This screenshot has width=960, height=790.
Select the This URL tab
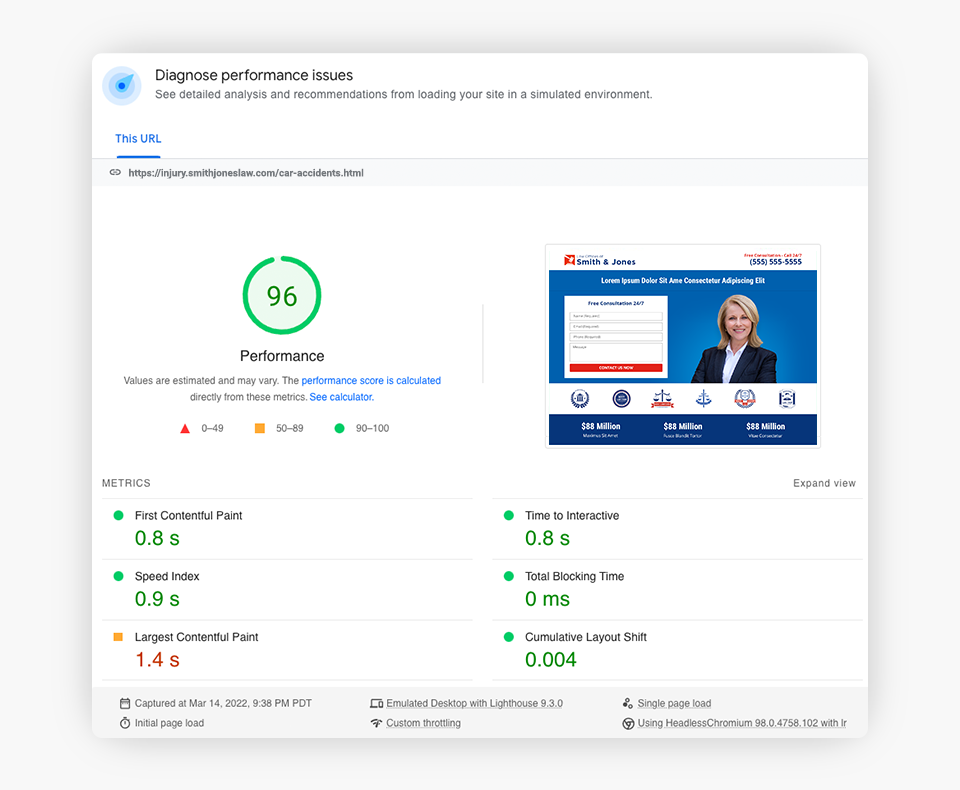[138, 139]
